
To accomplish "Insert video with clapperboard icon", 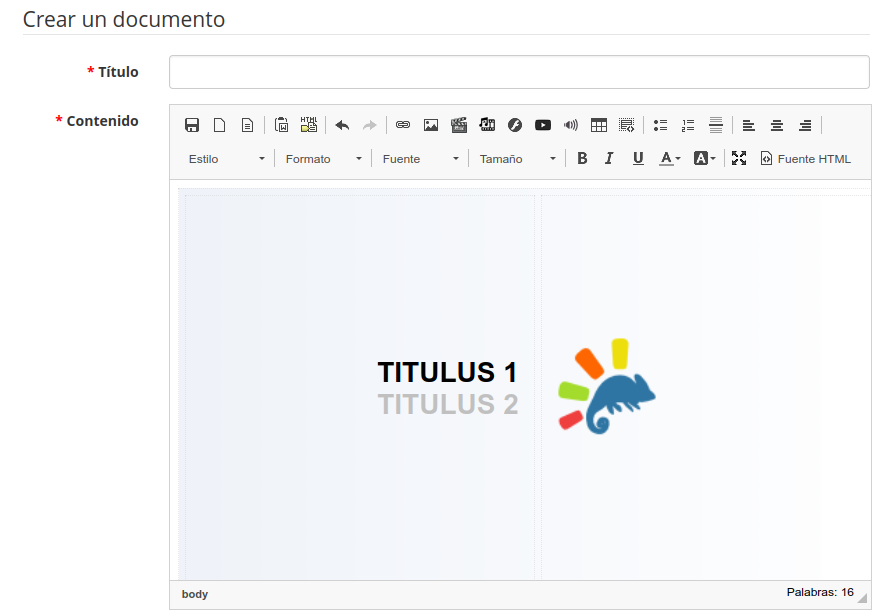I will (x=459, y=125).
